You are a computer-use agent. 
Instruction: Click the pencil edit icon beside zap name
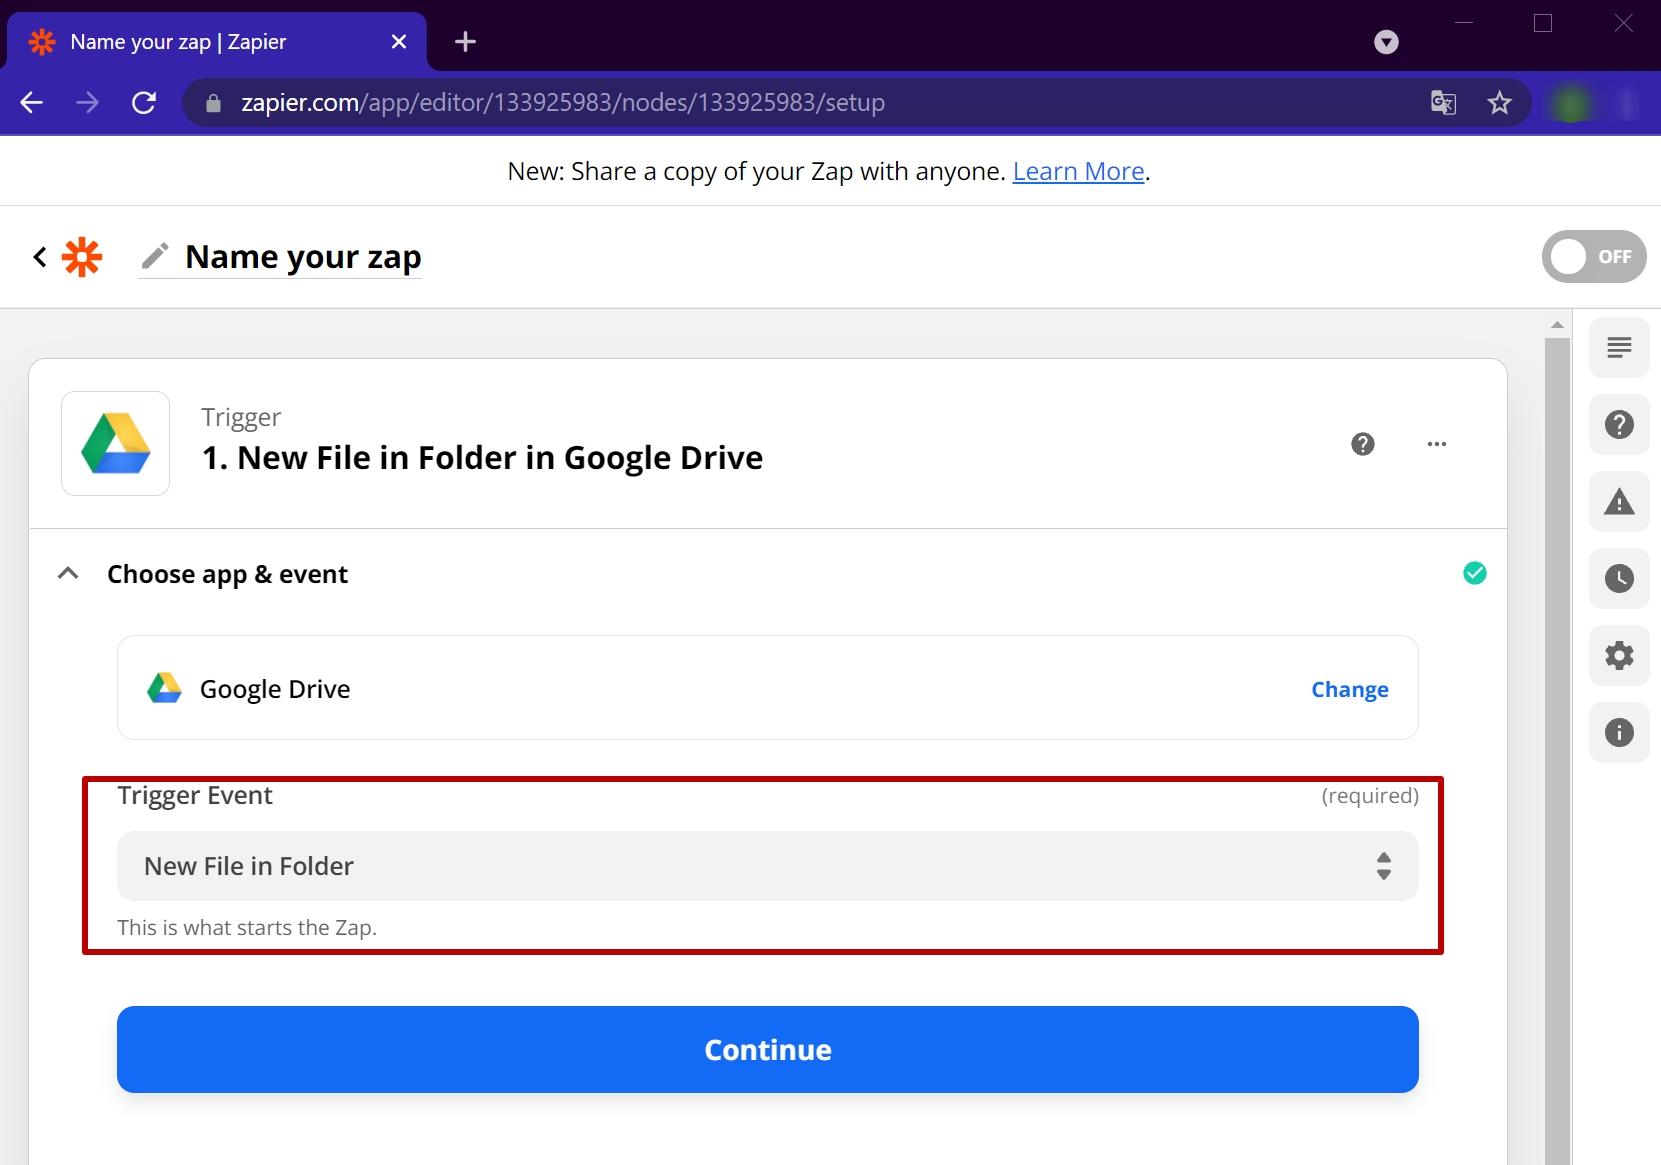155,257
